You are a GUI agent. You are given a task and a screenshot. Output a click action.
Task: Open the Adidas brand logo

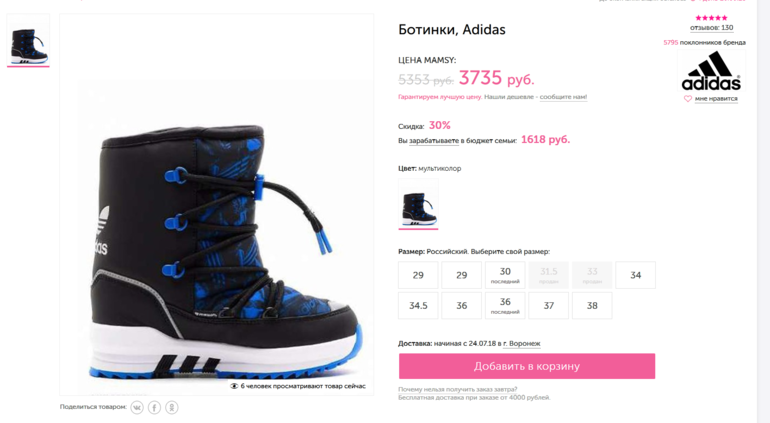(711, 71)
